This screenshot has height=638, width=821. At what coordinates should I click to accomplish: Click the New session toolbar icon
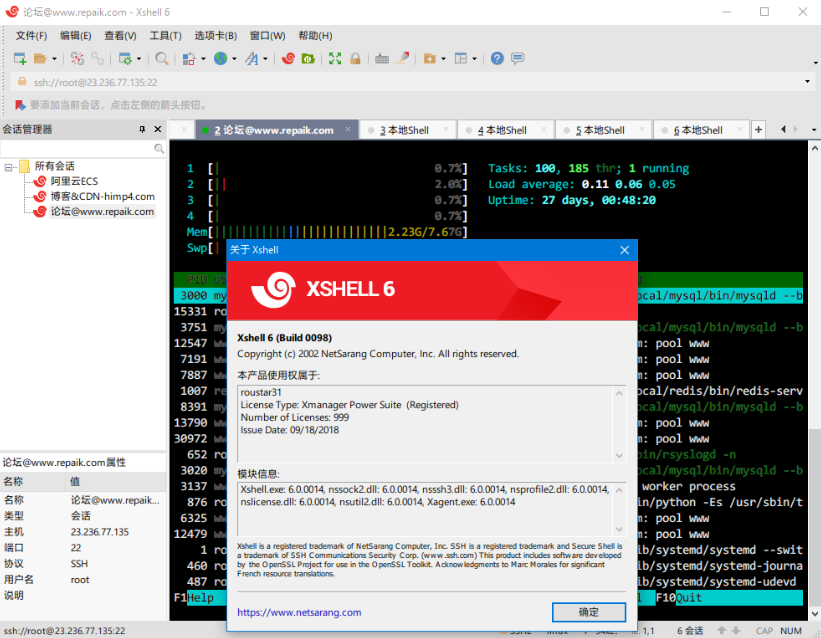tap(20, 59)
